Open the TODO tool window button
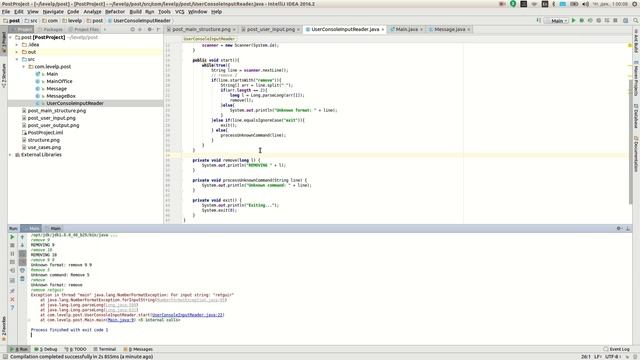The width and height of the screenshot is (640, 360). [x=75, y=349]
